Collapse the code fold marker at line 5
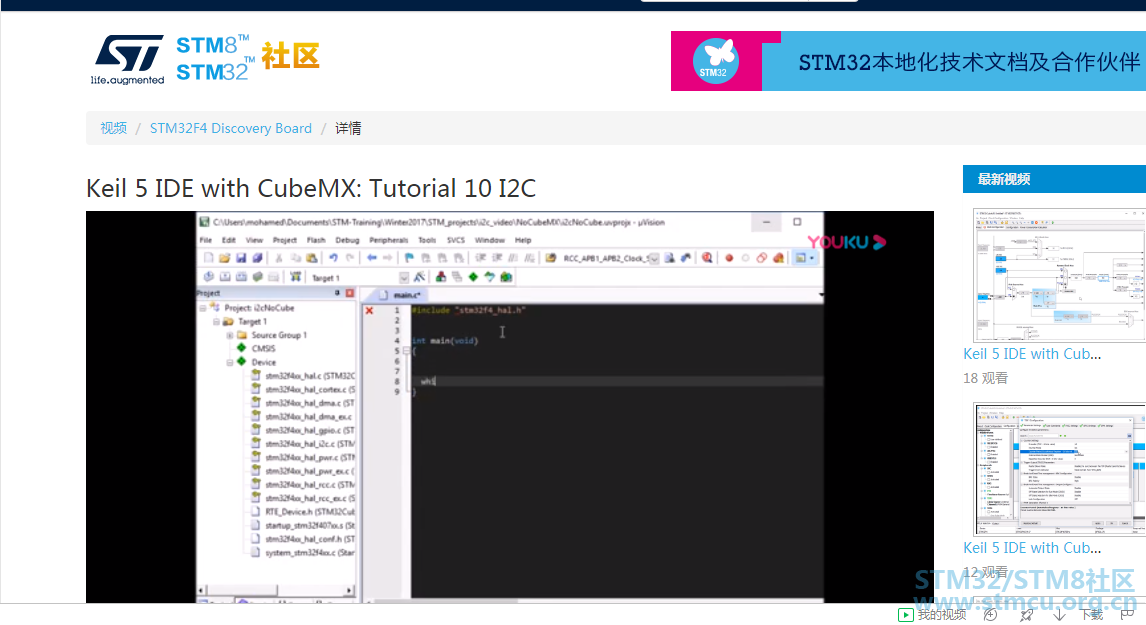Image resolution: width=1146 pixels, height=625 pixels. click(406, 350)
